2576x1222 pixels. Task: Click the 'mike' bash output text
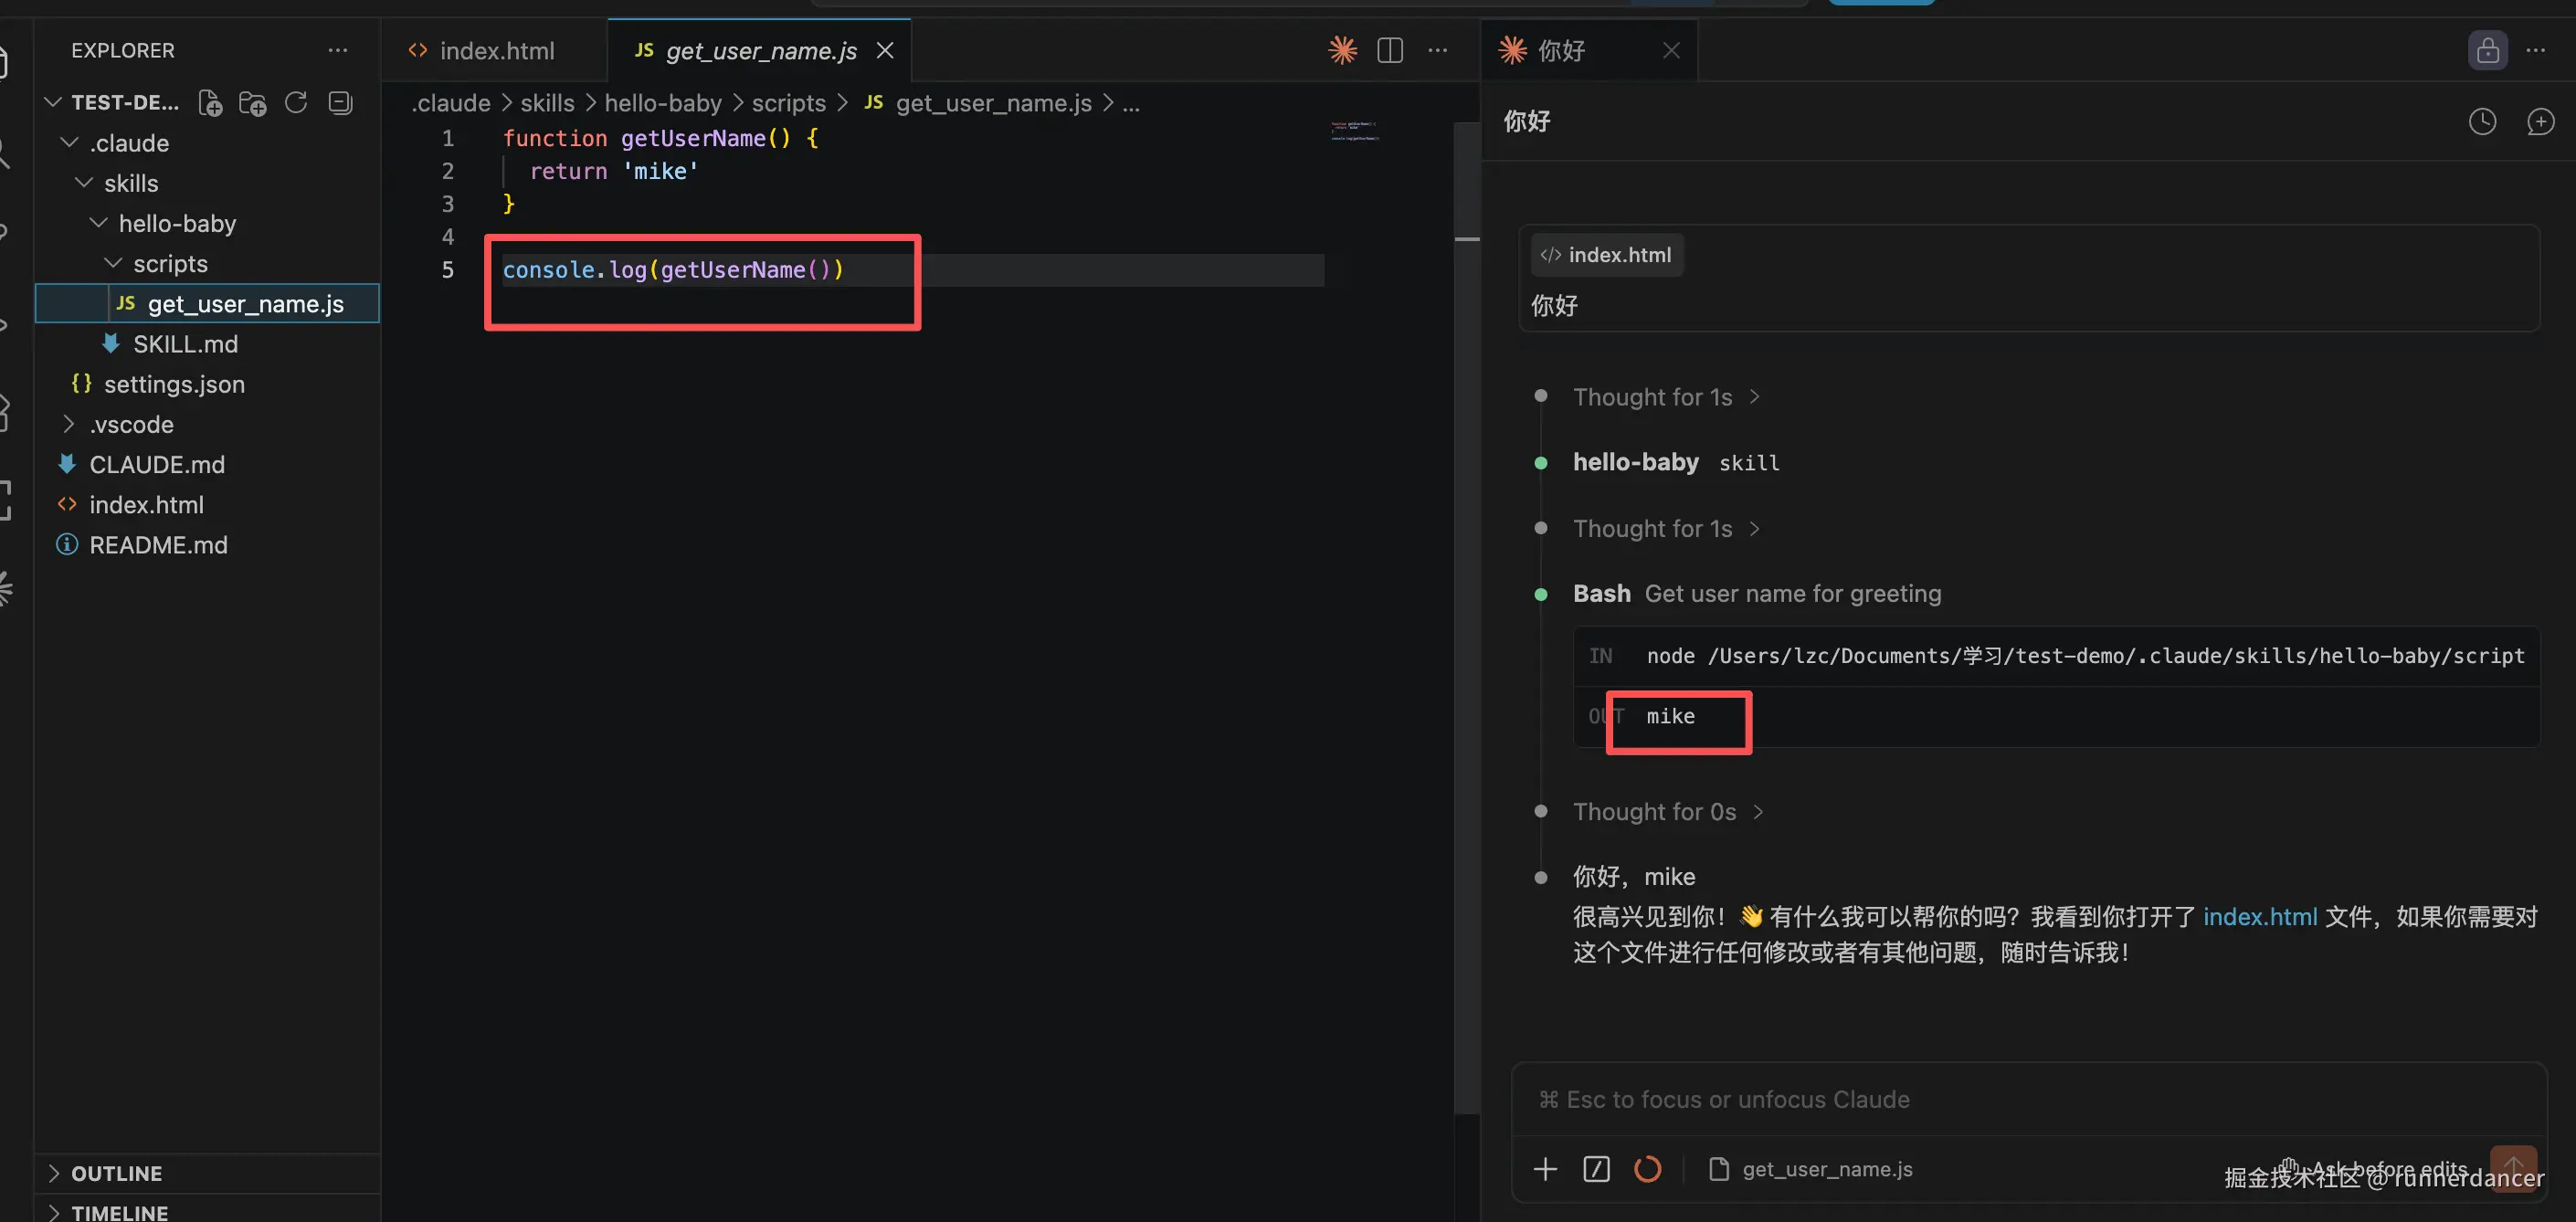tap(1670, 716)
